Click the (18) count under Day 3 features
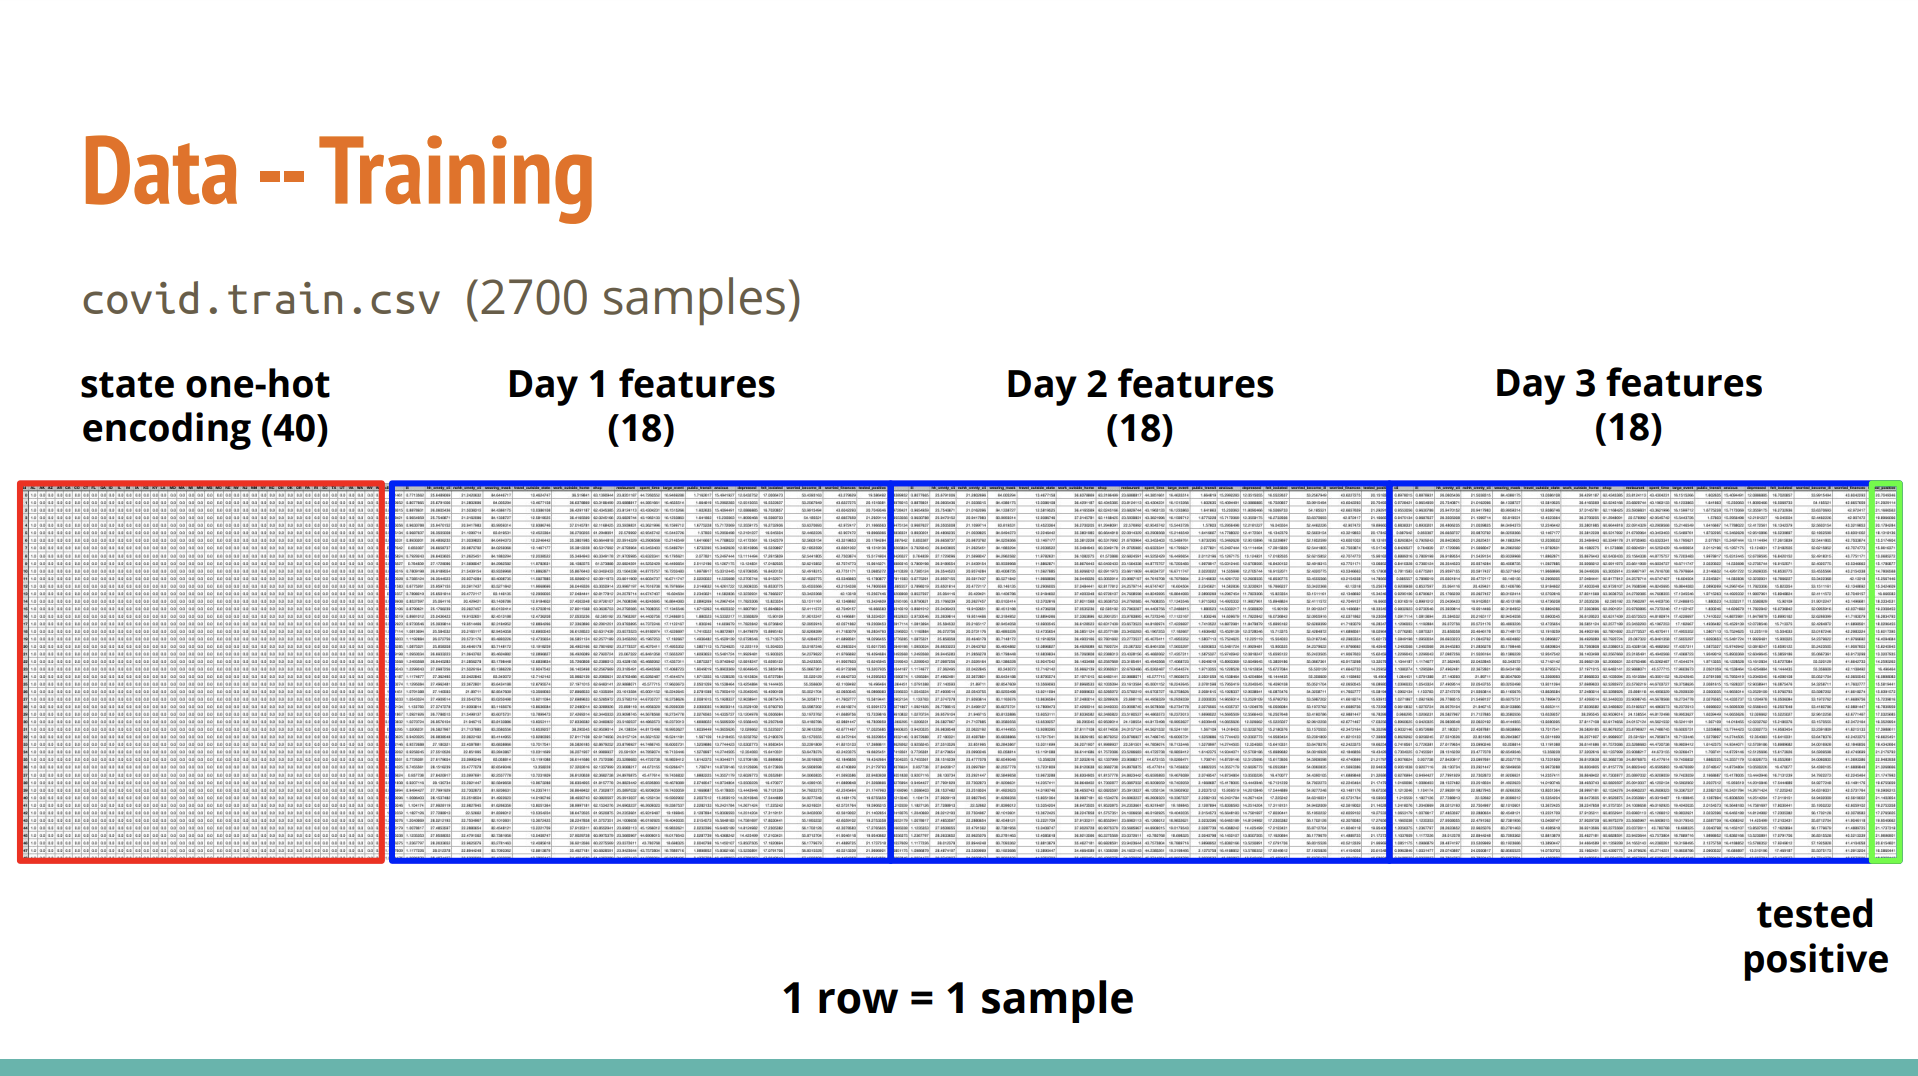This screenshot has height=1076, width=1918. [1628, 428]
